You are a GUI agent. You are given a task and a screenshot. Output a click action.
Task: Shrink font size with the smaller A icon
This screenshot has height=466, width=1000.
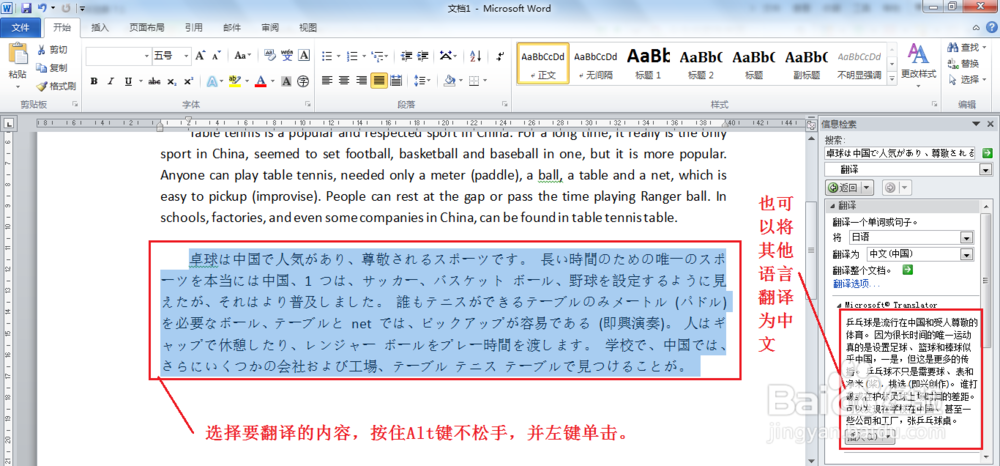pyautogui.click(x=216, y=56)
